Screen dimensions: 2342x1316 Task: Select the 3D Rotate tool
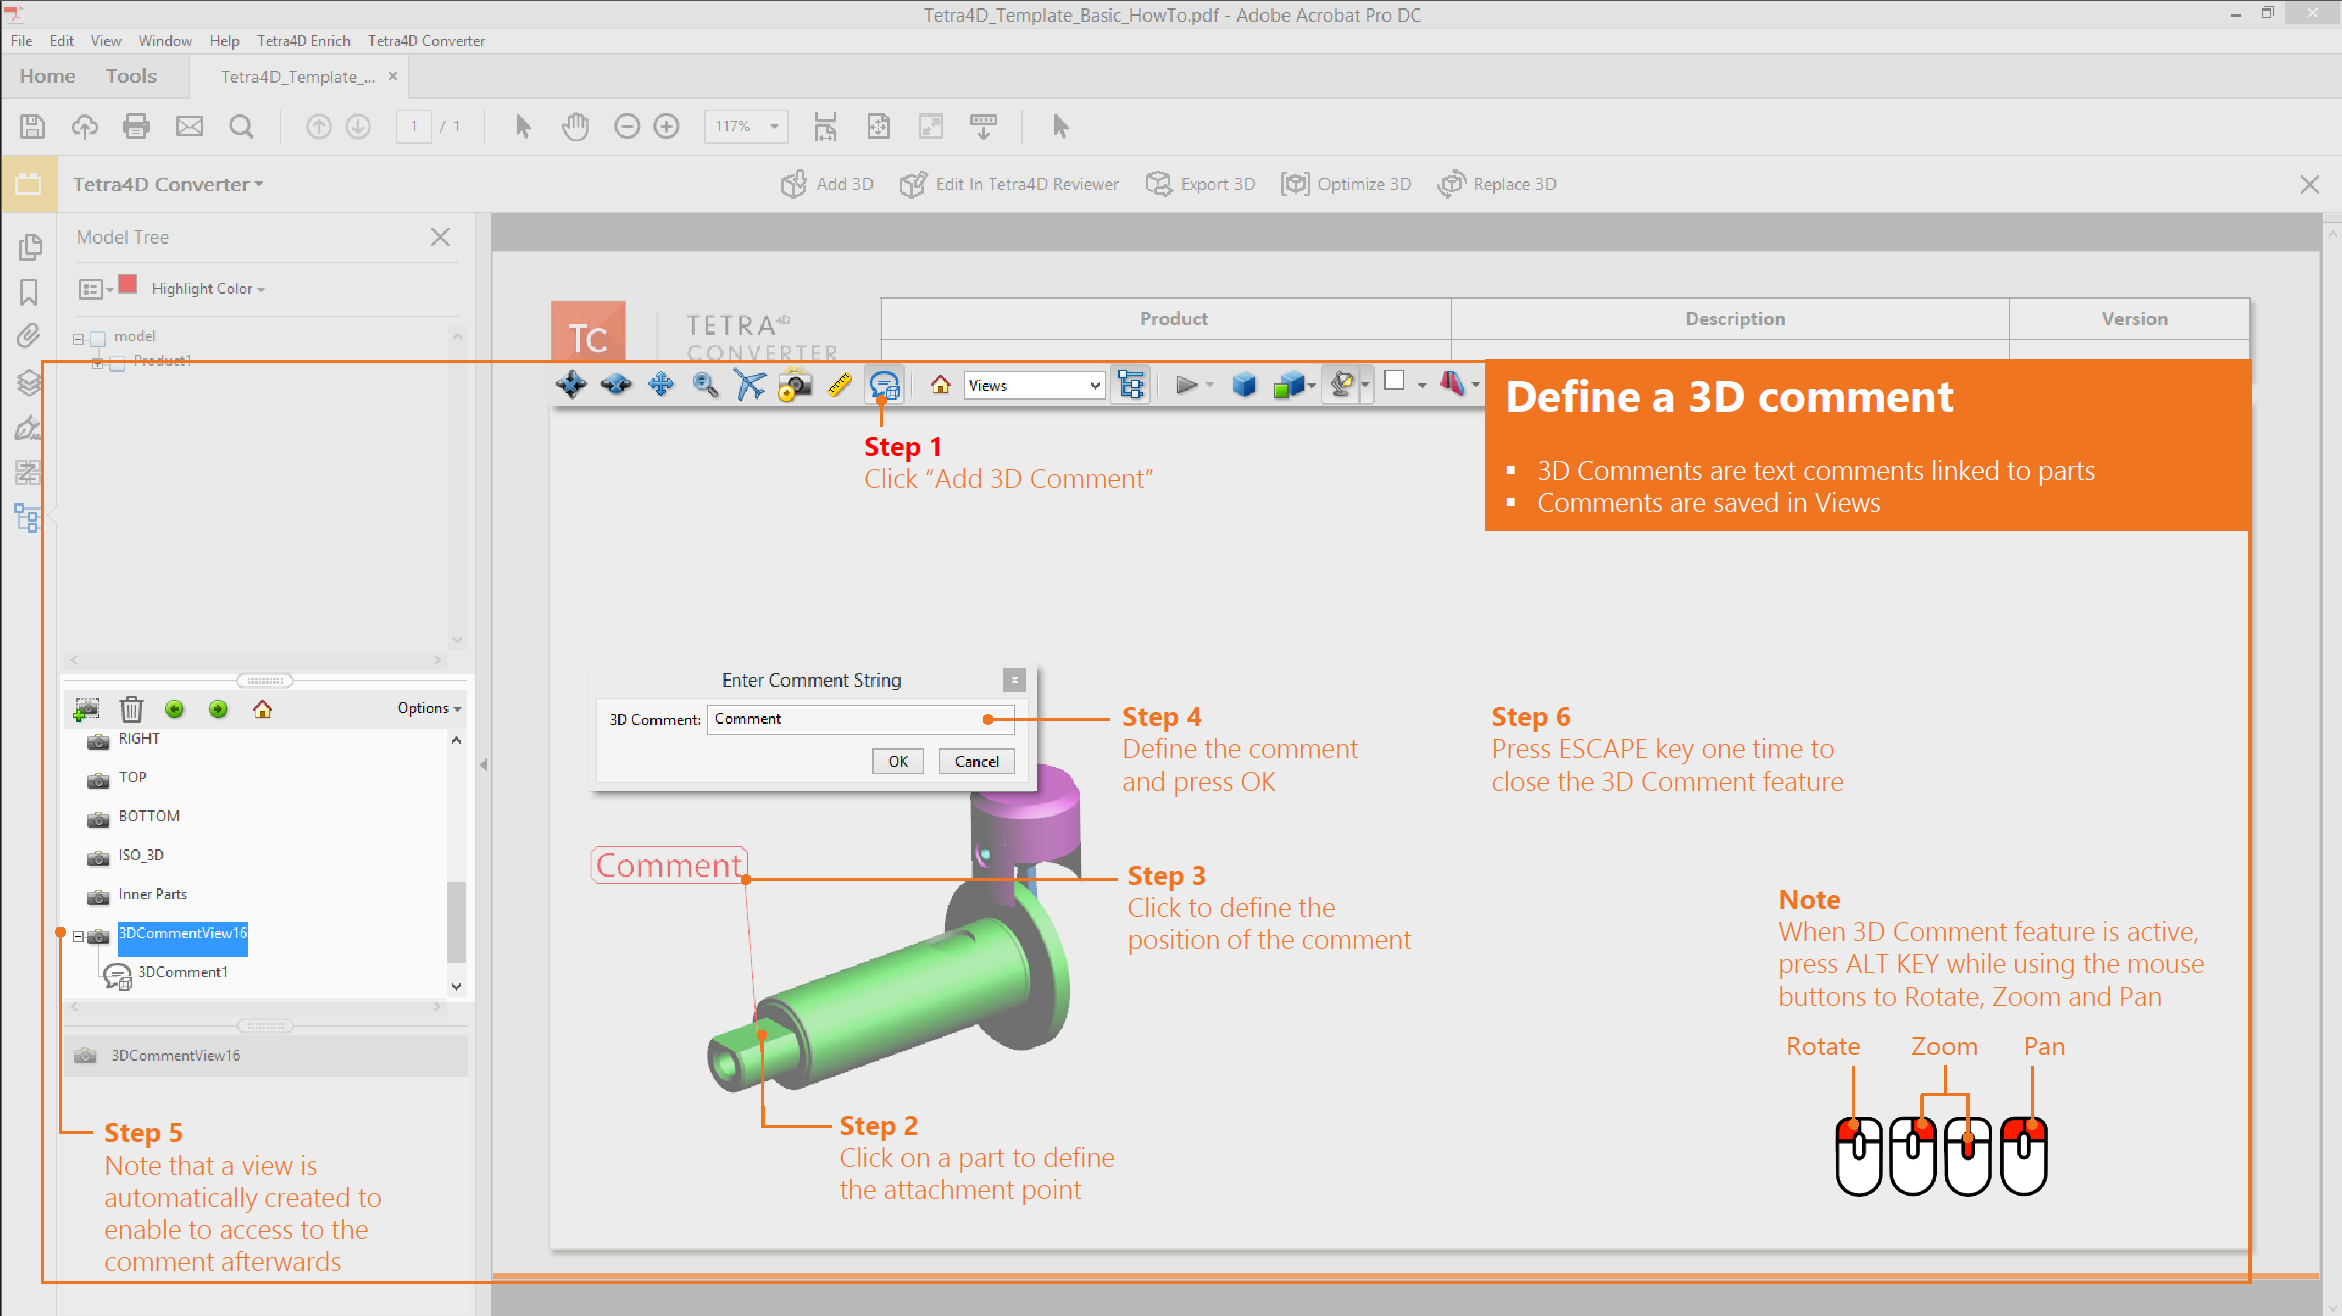(x=572, y=385)
